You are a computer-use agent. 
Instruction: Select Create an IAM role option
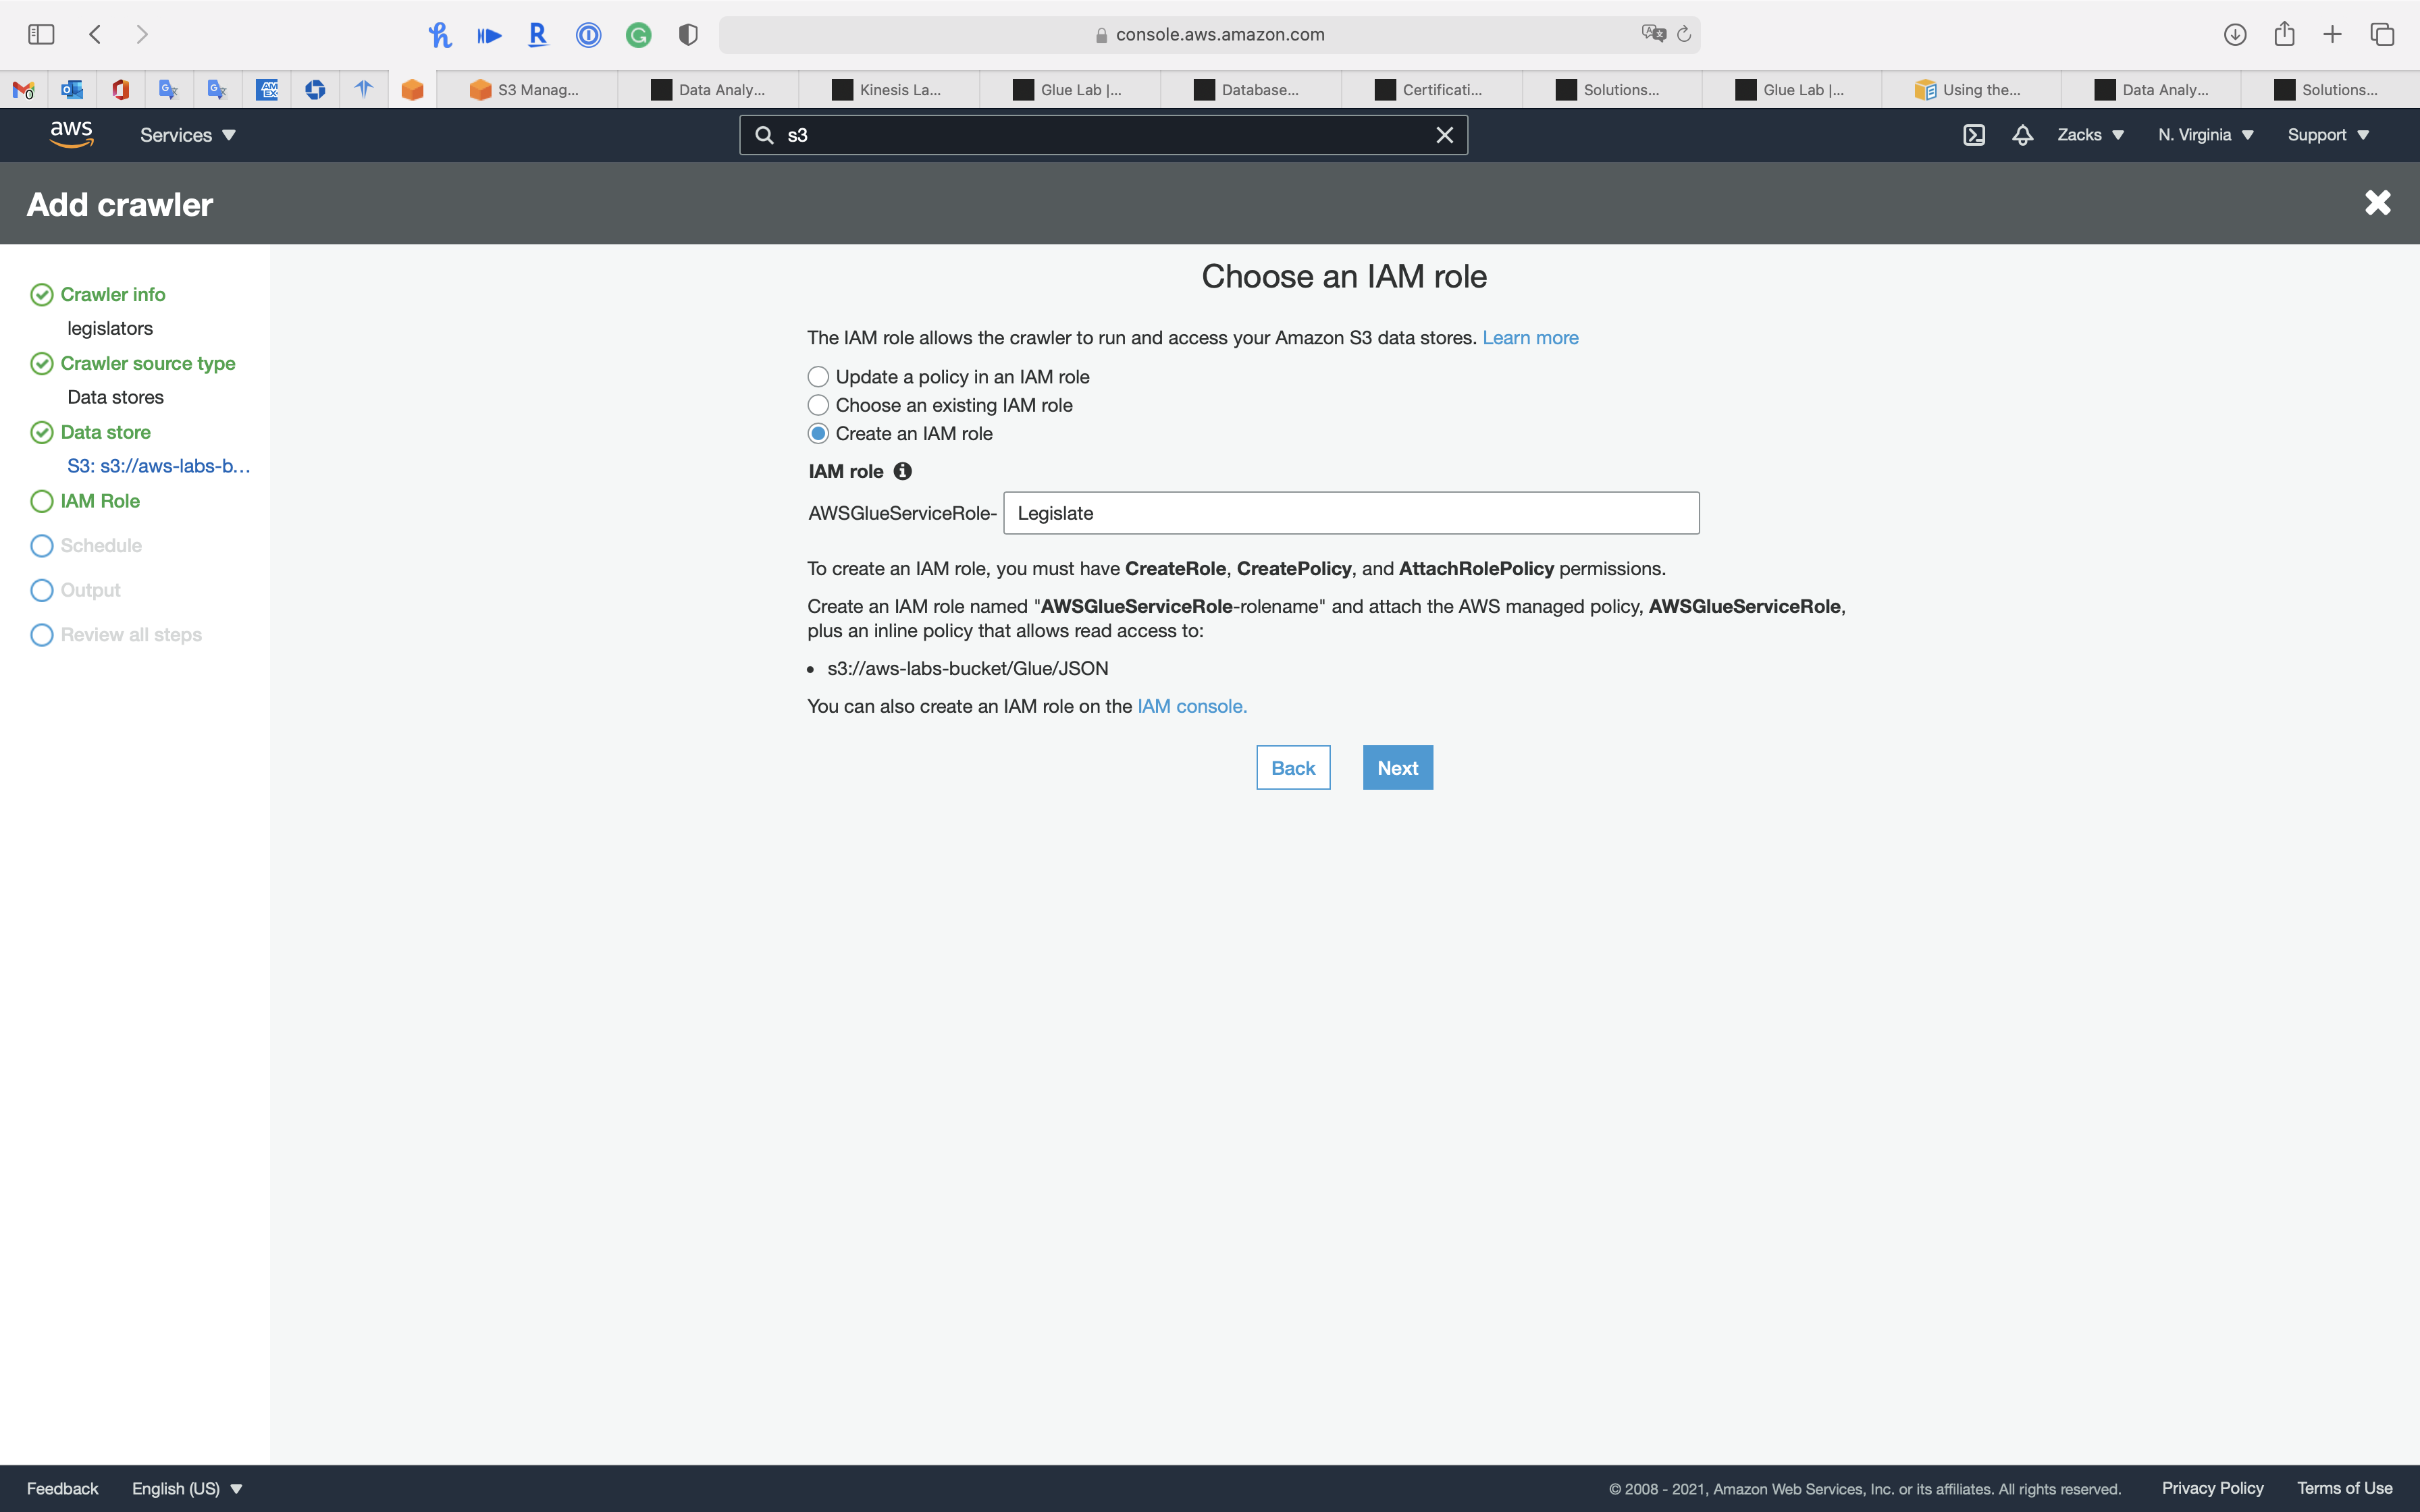pos(818,434)
